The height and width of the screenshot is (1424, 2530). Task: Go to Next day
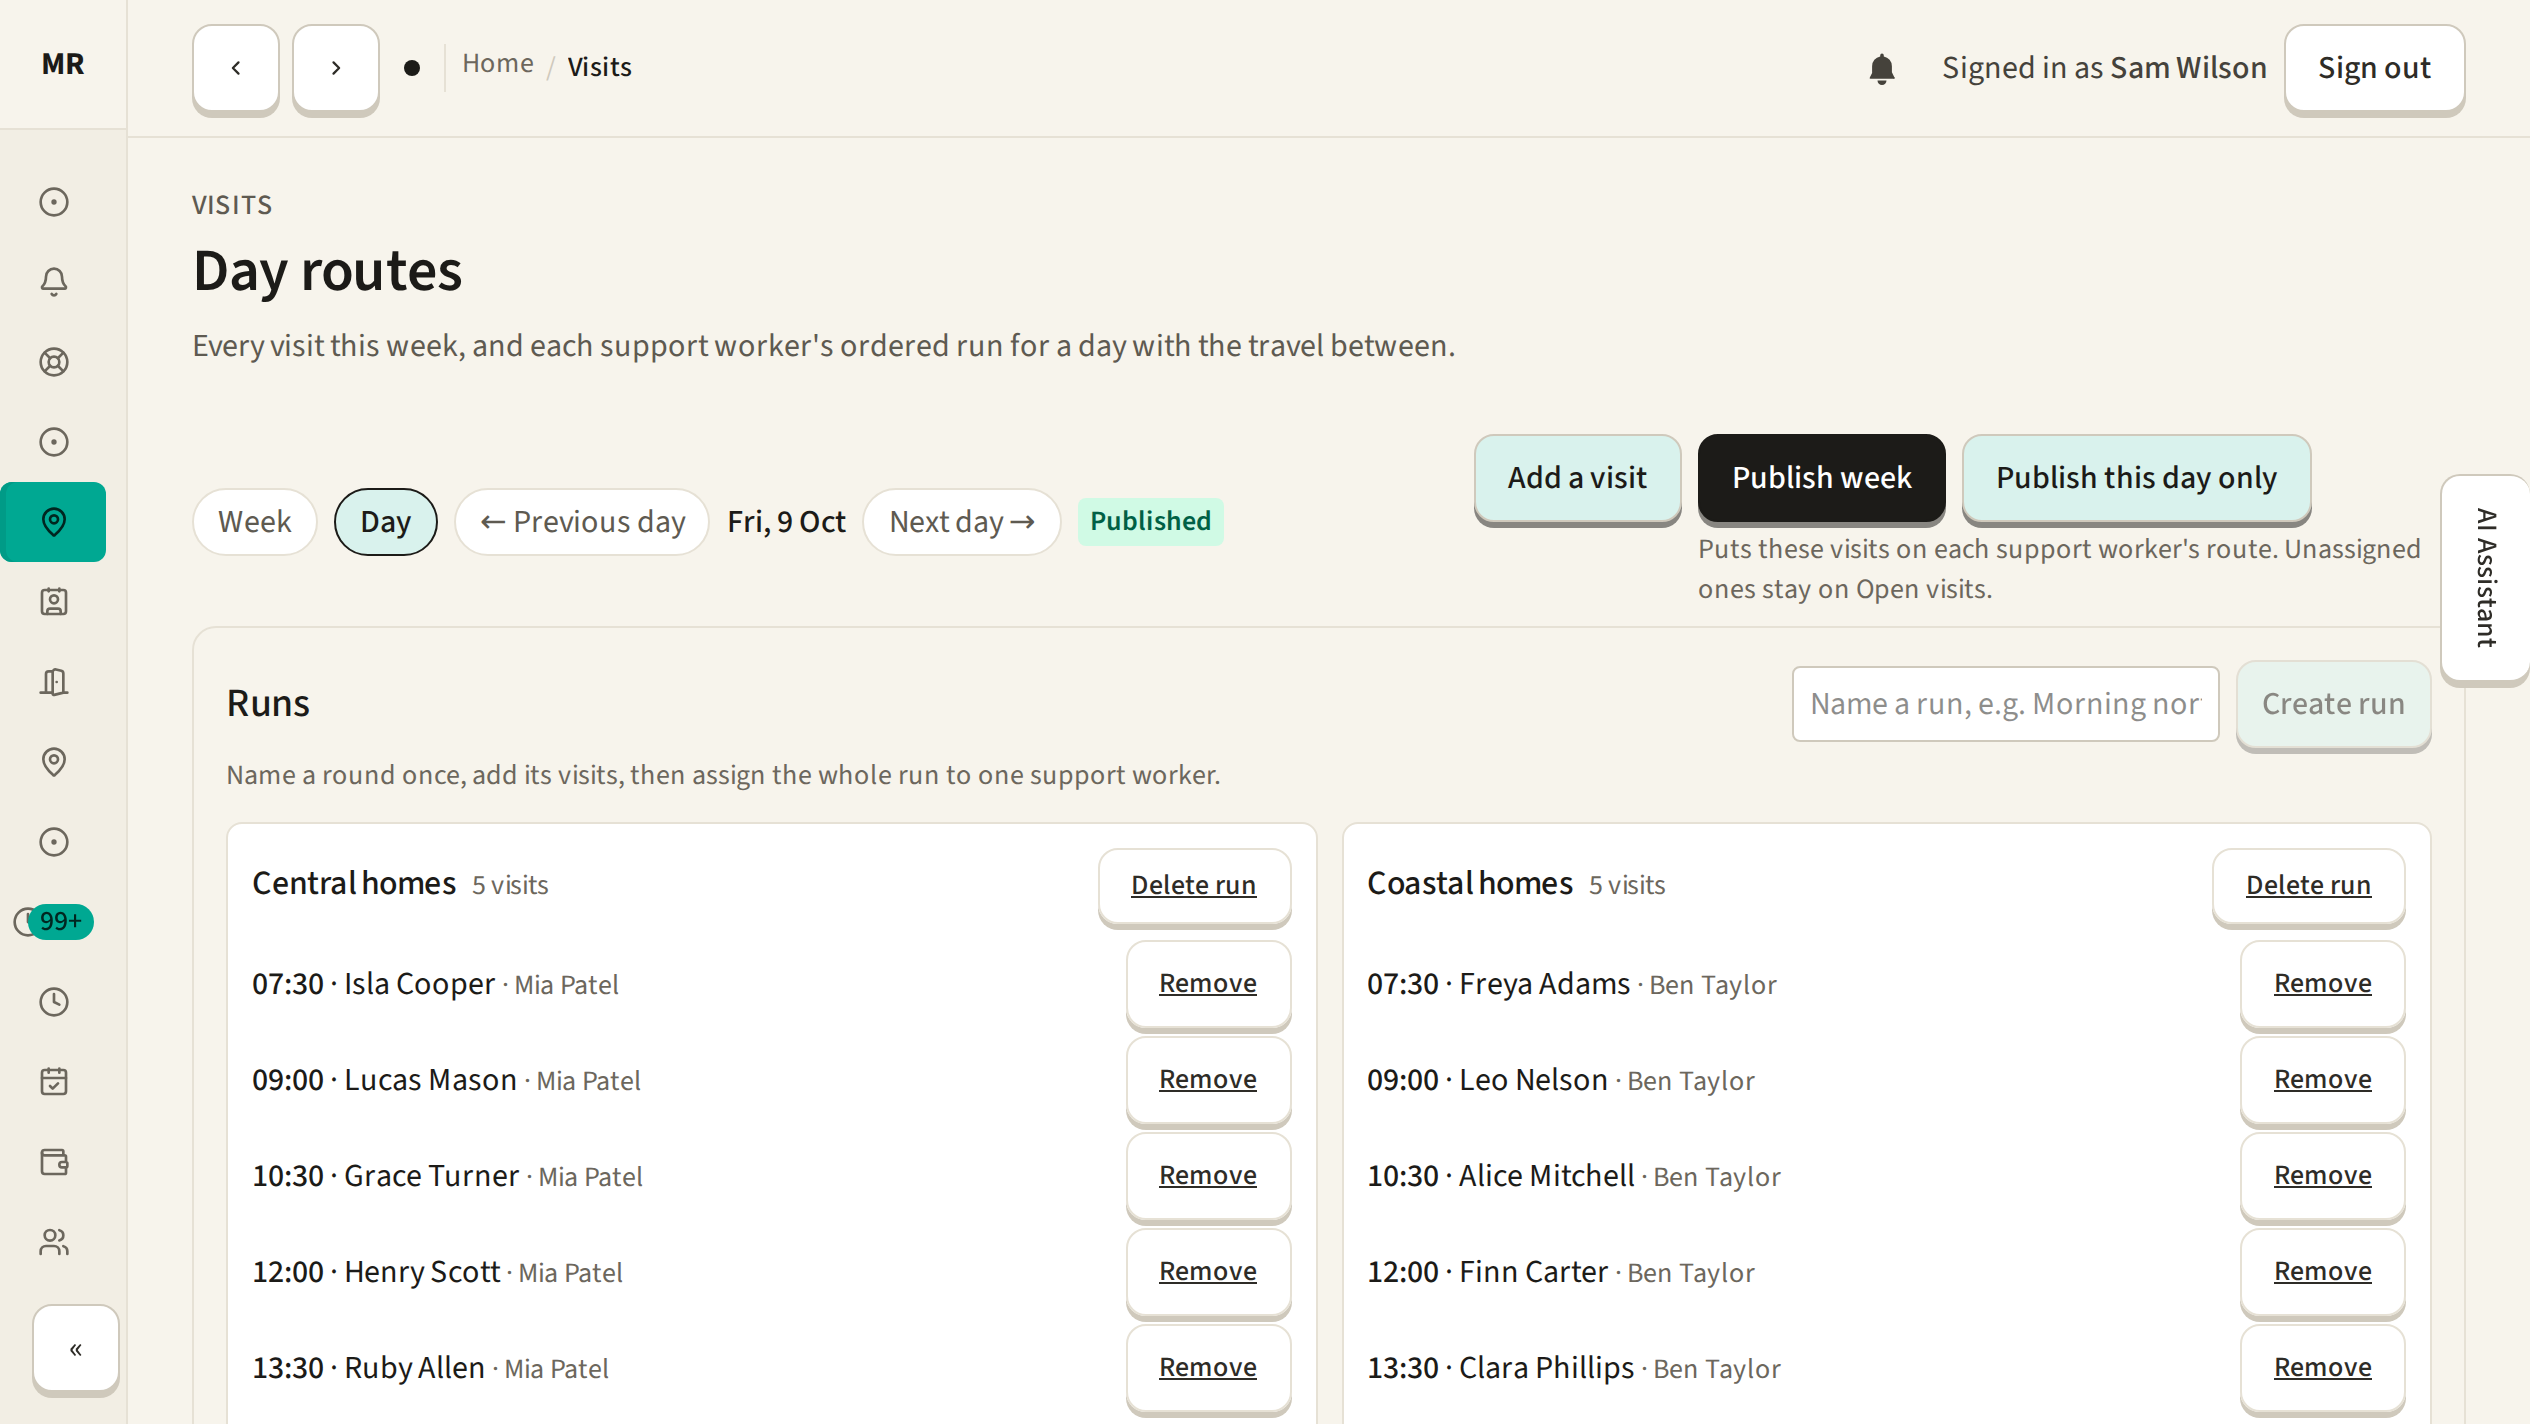tap(962, 522)
